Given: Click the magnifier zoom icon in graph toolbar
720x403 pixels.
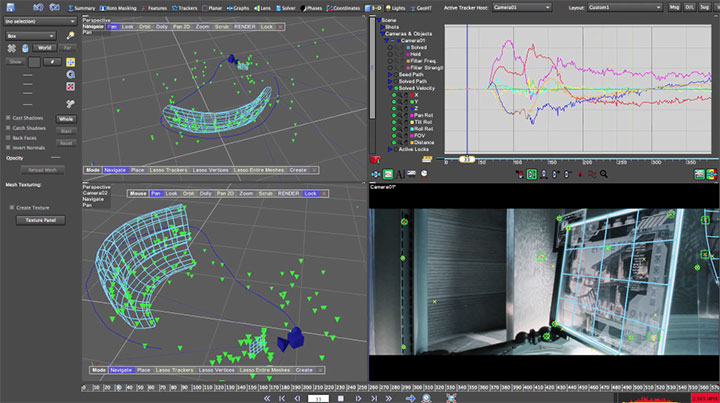Looking at the screenshot, I should pos(604,174).
